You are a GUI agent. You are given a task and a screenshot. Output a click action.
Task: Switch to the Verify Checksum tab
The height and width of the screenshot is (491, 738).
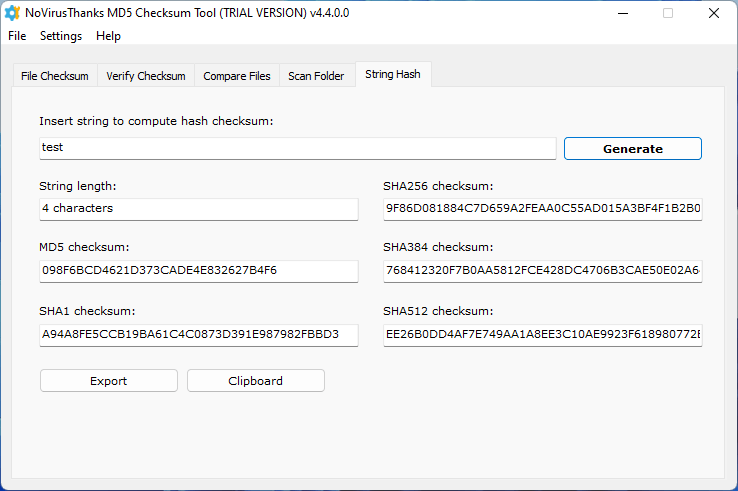point(146,76)
